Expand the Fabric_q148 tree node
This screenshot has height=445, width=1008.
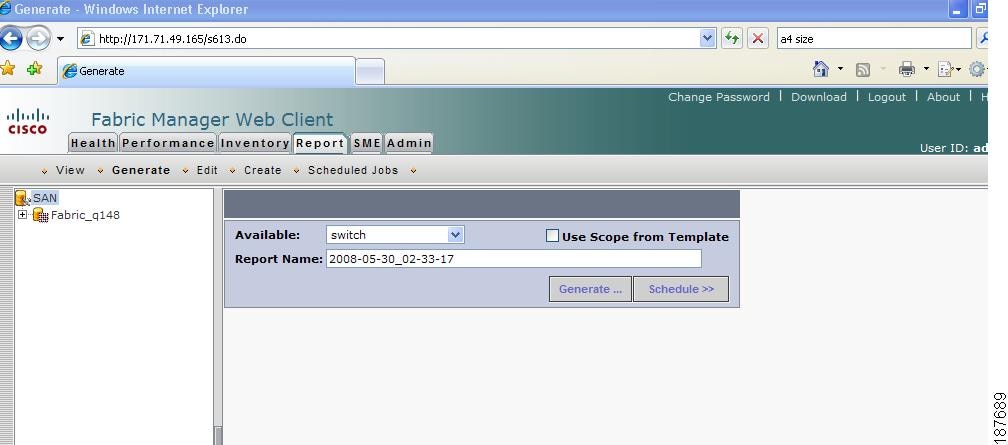tap(22, 215)
